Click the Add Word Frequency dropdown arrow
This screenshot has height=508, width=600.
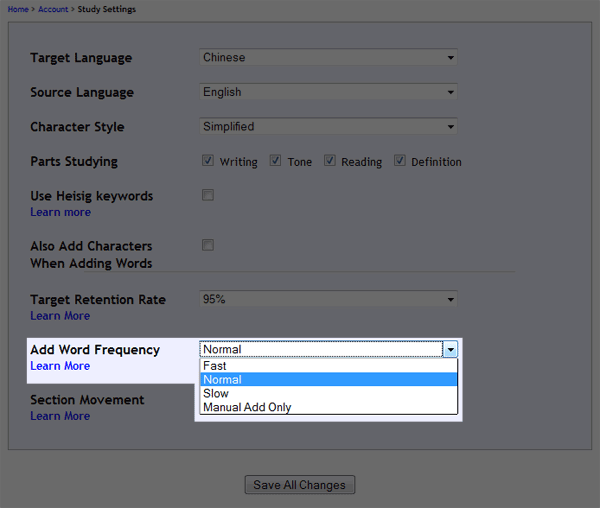point(450,349)
